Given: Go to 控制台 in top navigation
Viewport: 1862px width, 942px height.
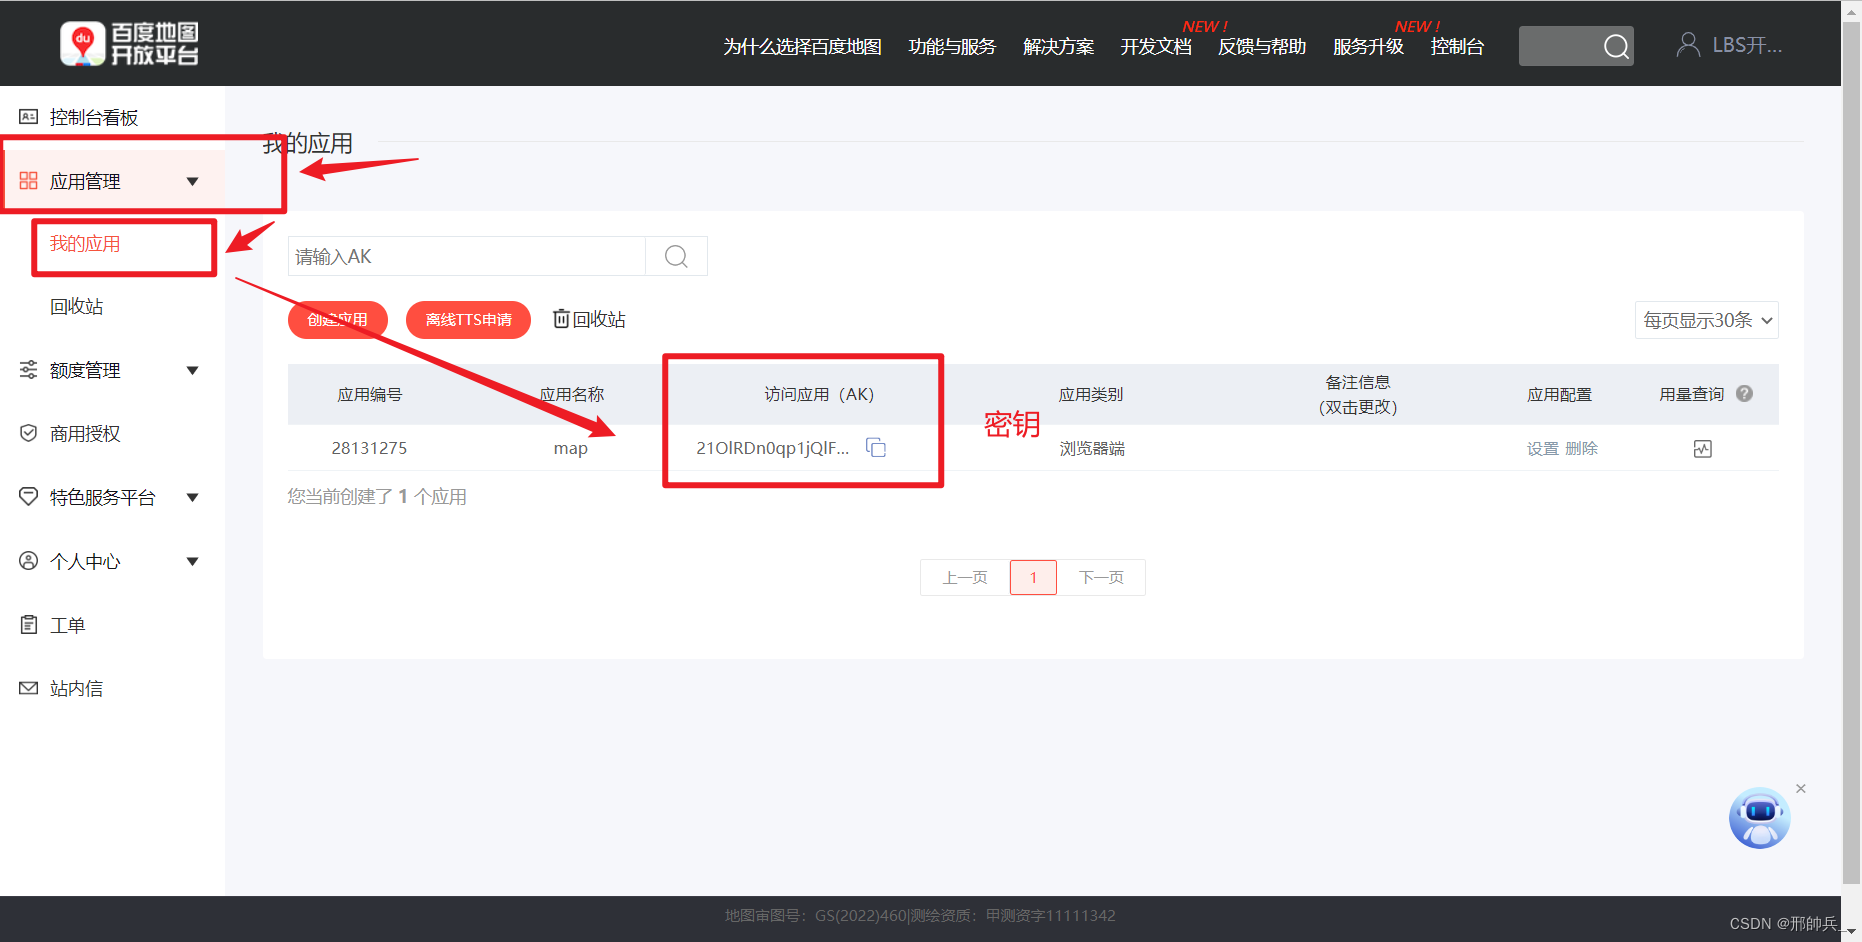Looking at the screenshot, I should click(1457, 46).
